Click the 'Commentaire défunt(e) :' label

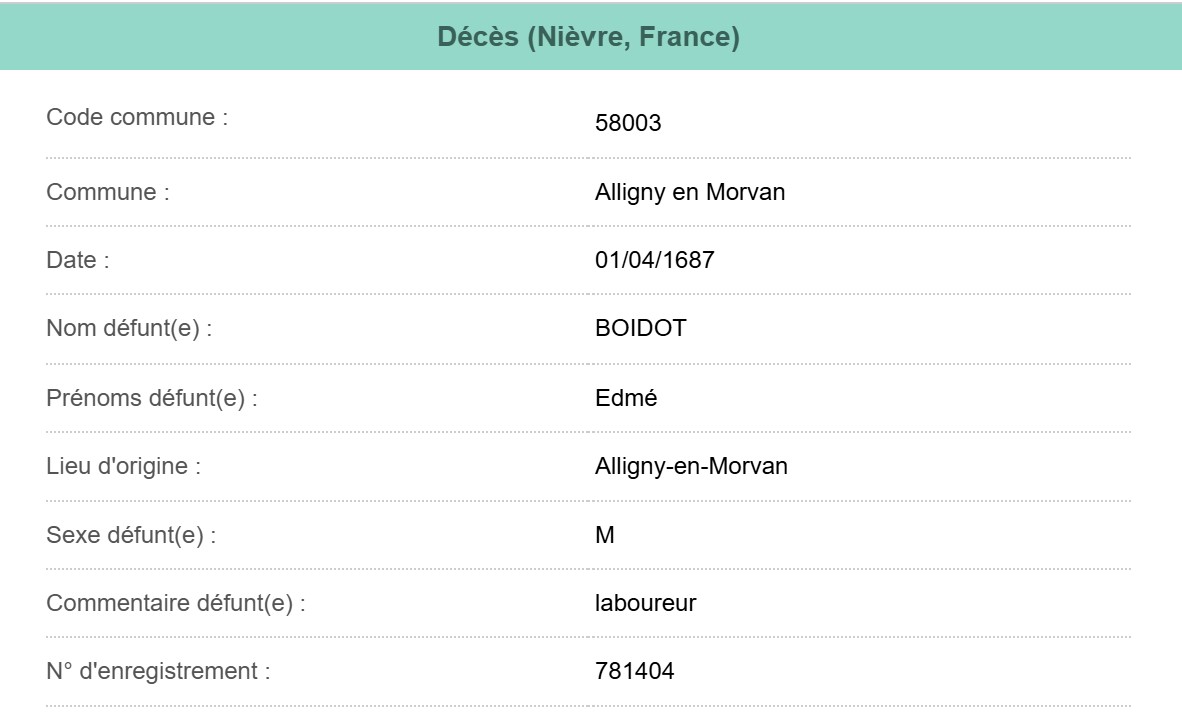point(175,604)
